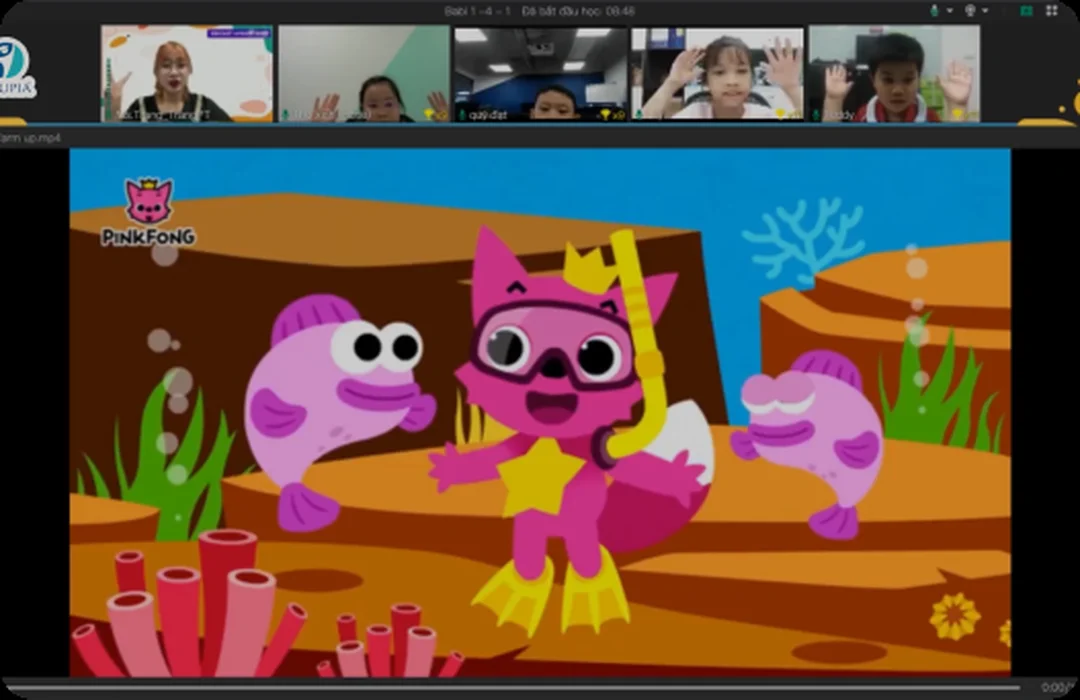Click the class start time text 'Đã bắt đầu học'
The width and height of the screenshot is (1080, 700).
click(563, 11)
